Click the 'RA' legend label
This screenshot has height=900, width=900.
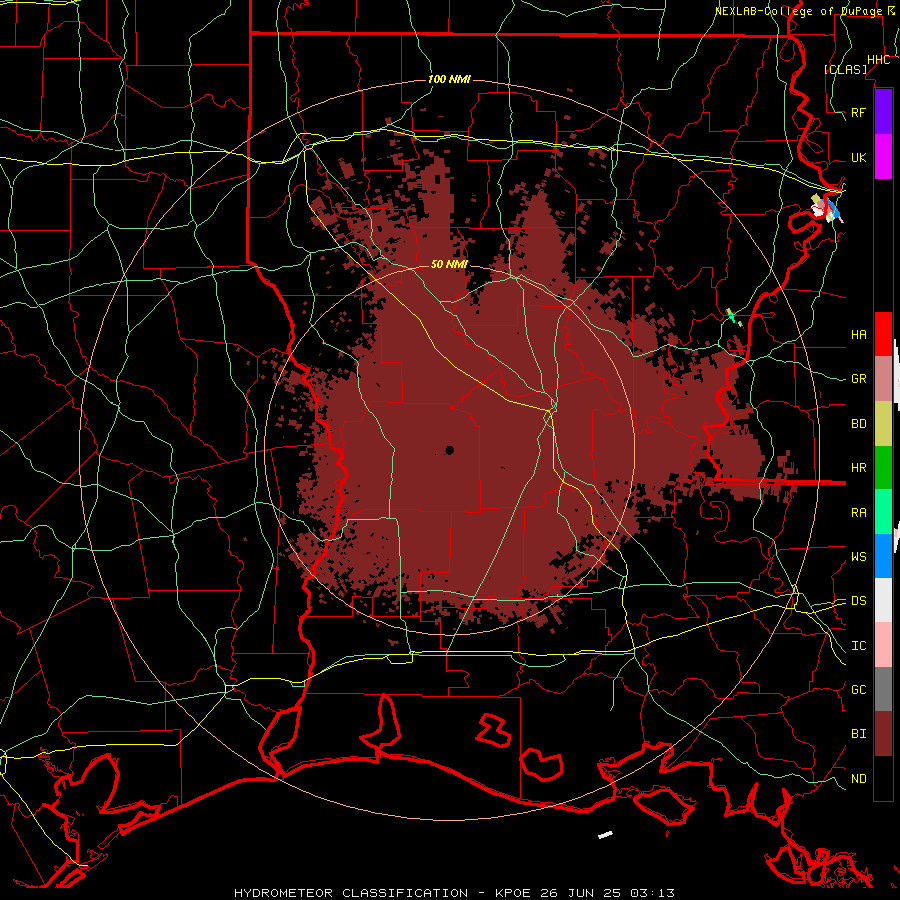point(858,513)
